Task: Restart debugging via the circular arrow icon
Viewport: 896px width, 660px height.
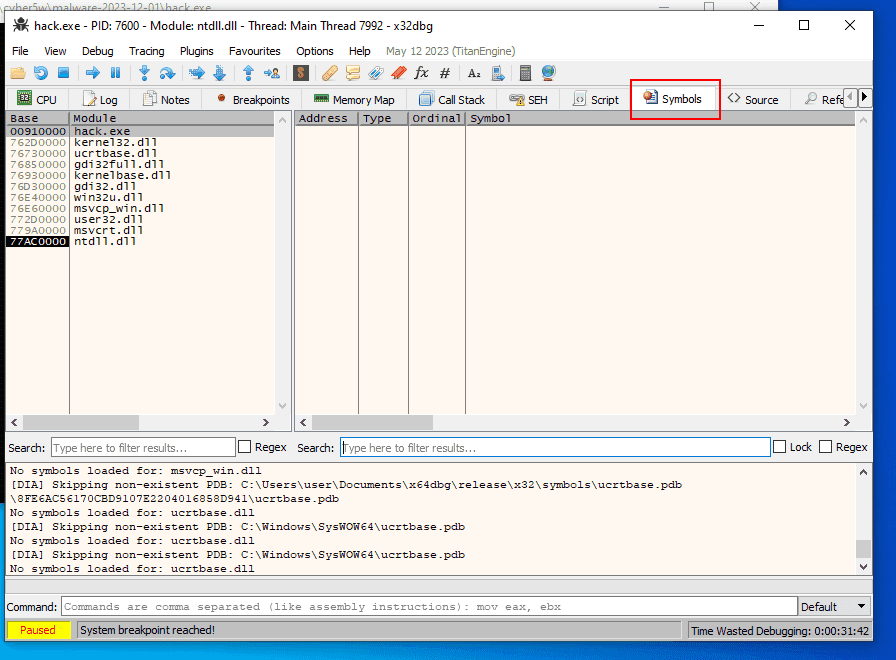Action: (40, 72)
